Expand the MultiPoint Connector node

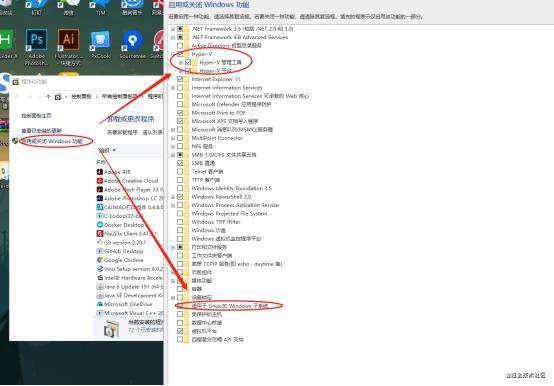(x=173, y=138)
